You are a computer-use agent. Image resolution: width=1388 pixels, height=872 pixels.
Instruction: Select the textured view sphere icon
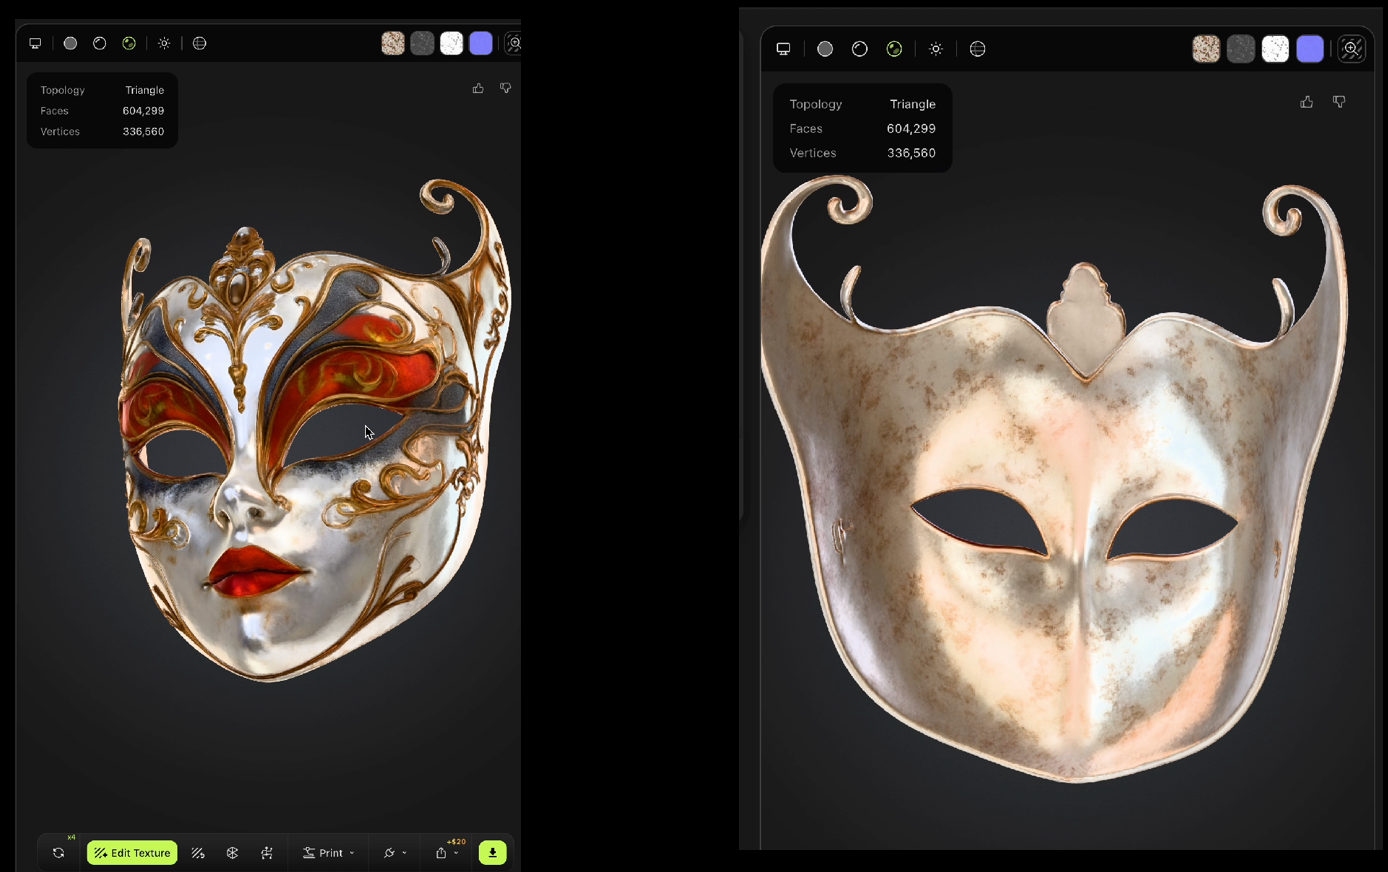pyautogui.click(x=129, y=43)
